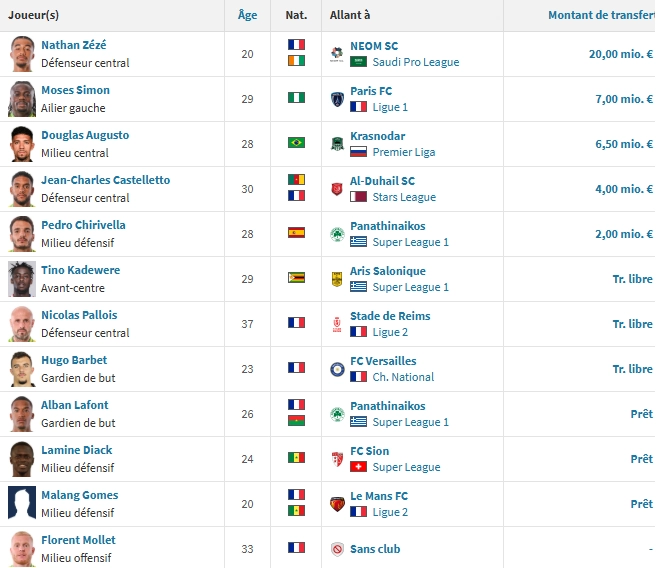
Task: Open Nathan Zézé player profile link
Action: click(74, 45)
